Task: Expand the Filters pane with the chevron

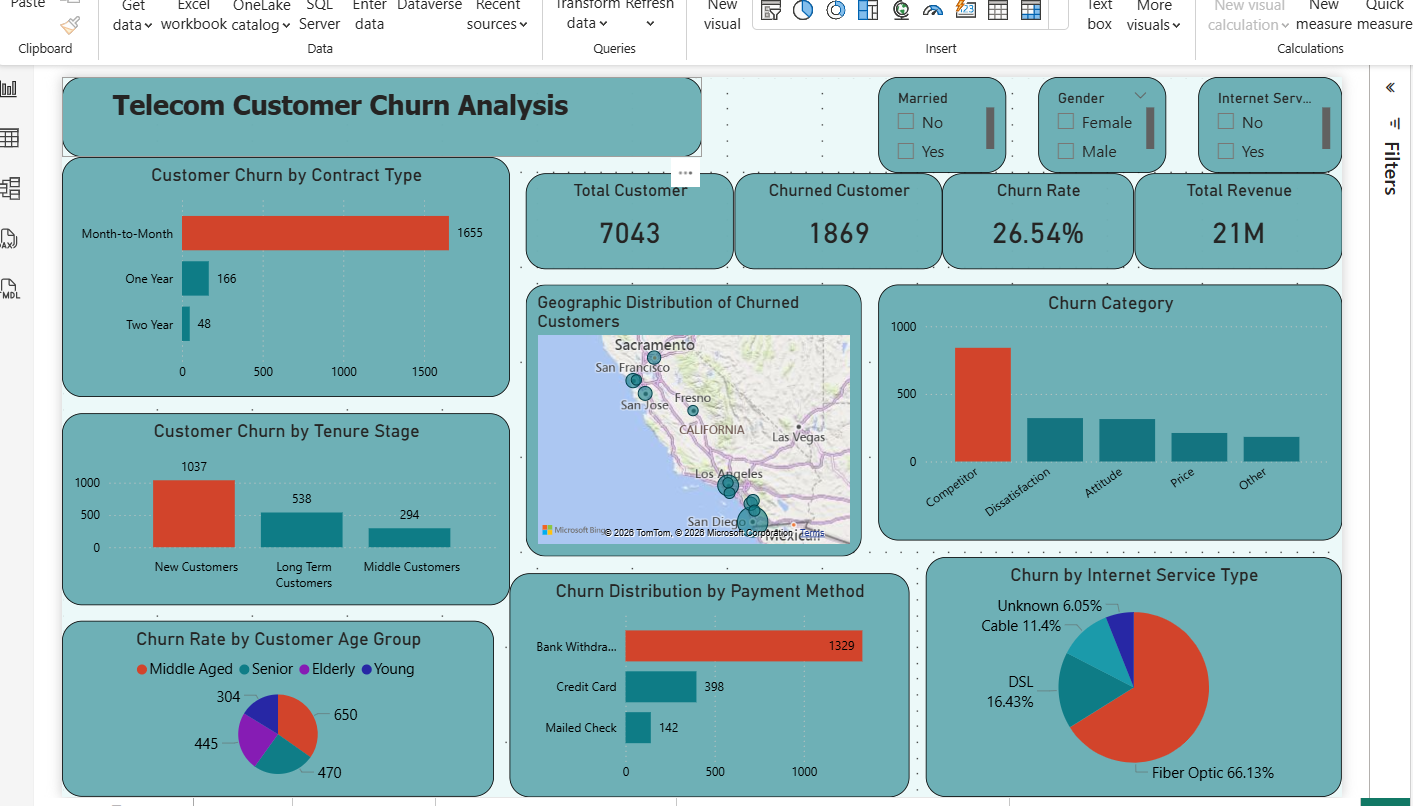Action: point(1390,88)
